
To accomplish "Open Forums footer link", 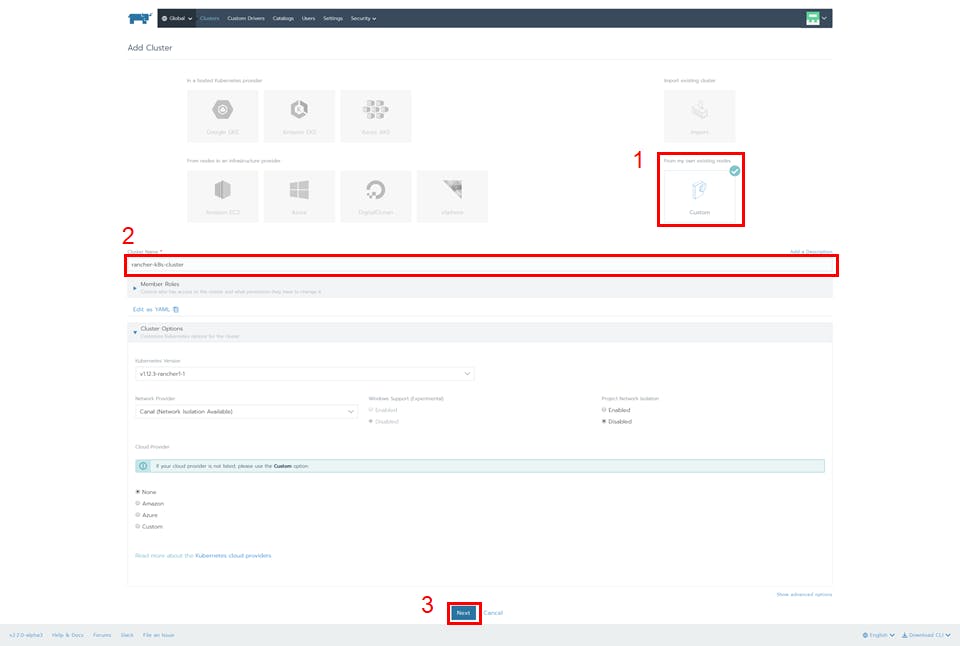I will pyautogui.click(x=102, y=635).
